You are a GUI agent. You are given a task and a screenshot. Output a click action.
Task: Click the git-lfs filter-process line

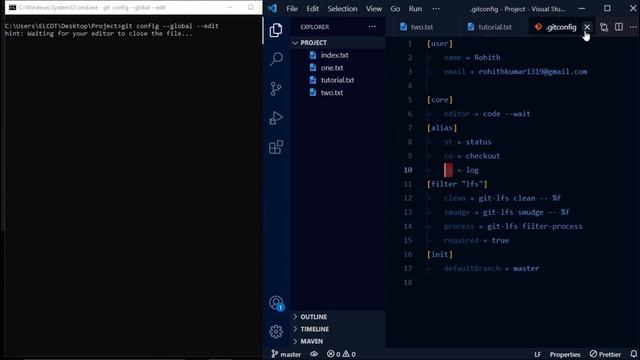[513, 227]
